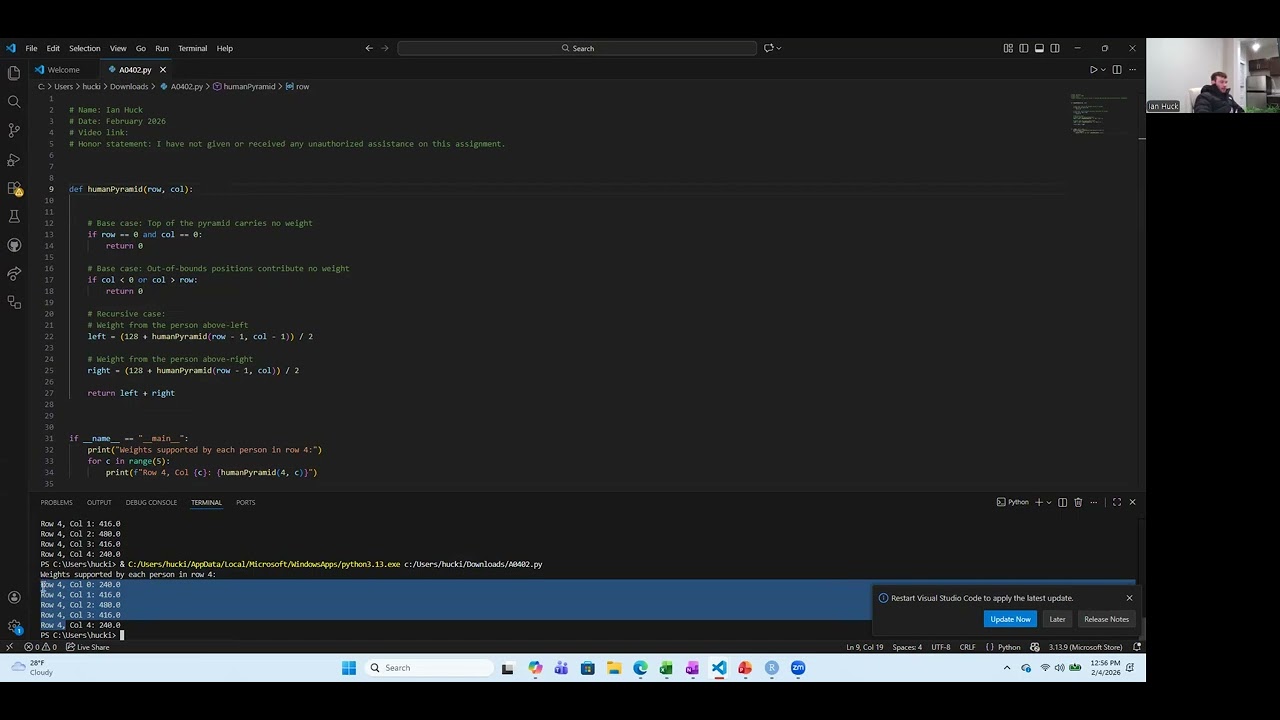Open the Manage gear in activity bar
The image size is (1280, 720).
point(14,626)
